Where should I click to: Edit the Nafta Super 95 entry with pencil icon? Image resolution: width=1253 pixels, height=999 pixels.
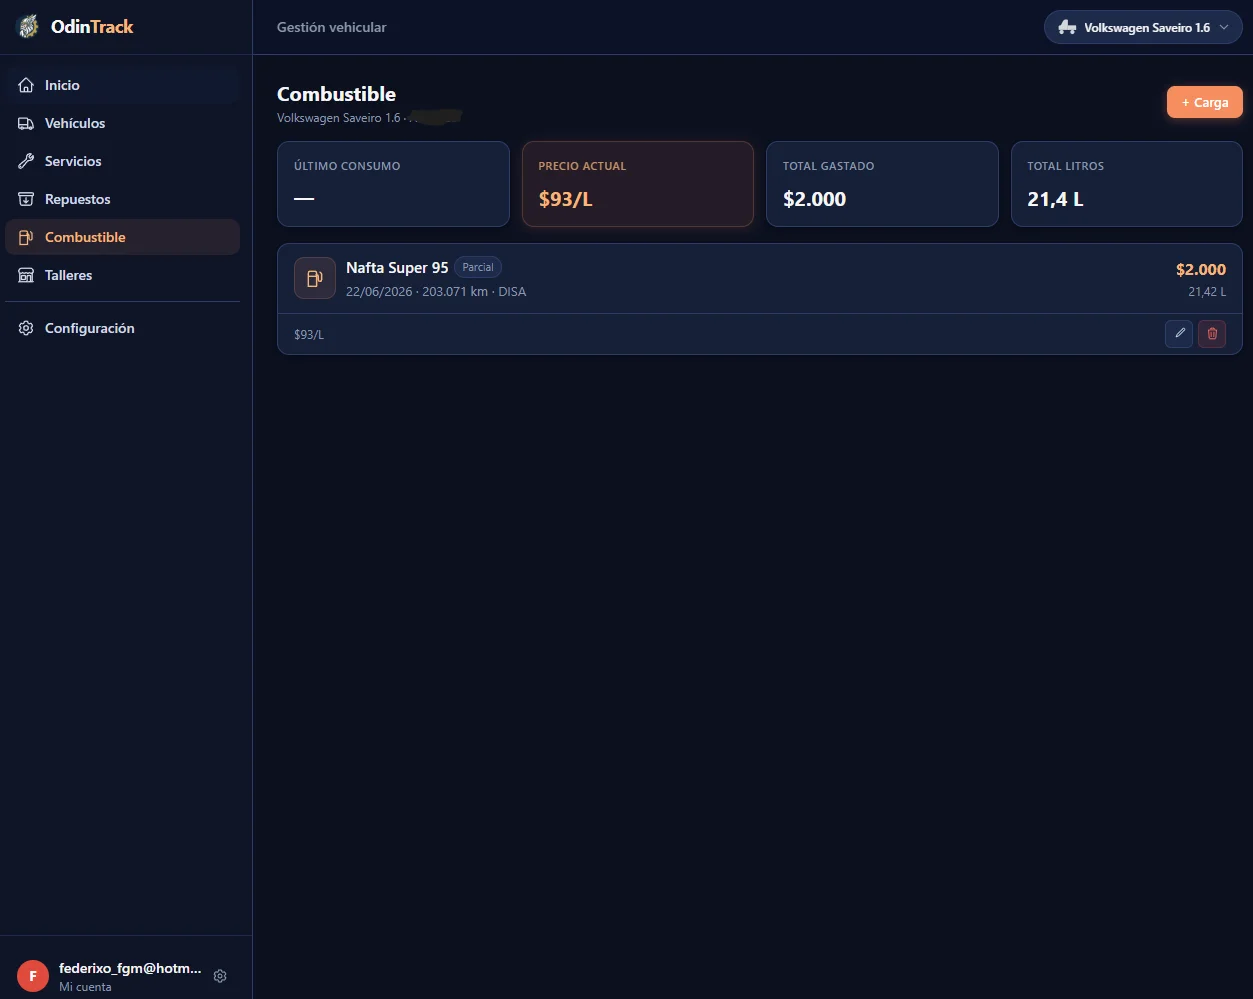pos(1179,334)
